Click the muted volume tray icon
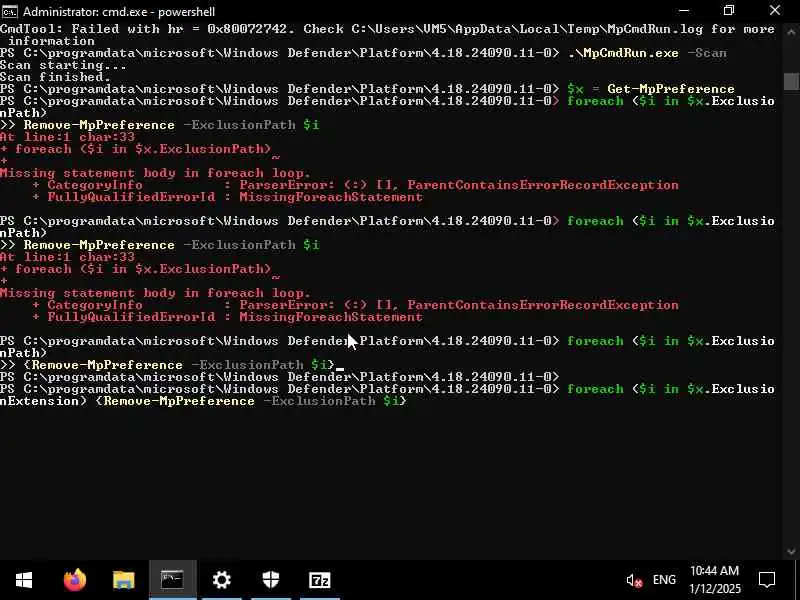The height and width of the screenshot is (600, 800). (x=634, y=580)
